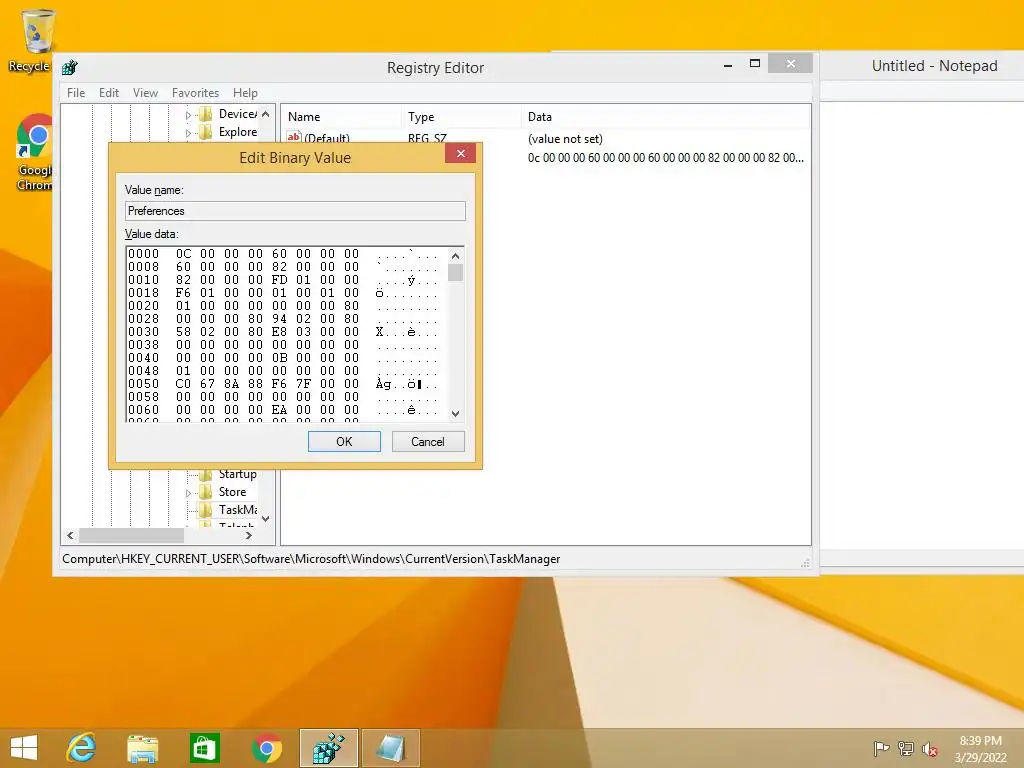Click the tree horizontal scrollbar thumb
Image resolution: width=1024 pixels, height=768 pixels.
pyautogui.click(x=131, y=536)
